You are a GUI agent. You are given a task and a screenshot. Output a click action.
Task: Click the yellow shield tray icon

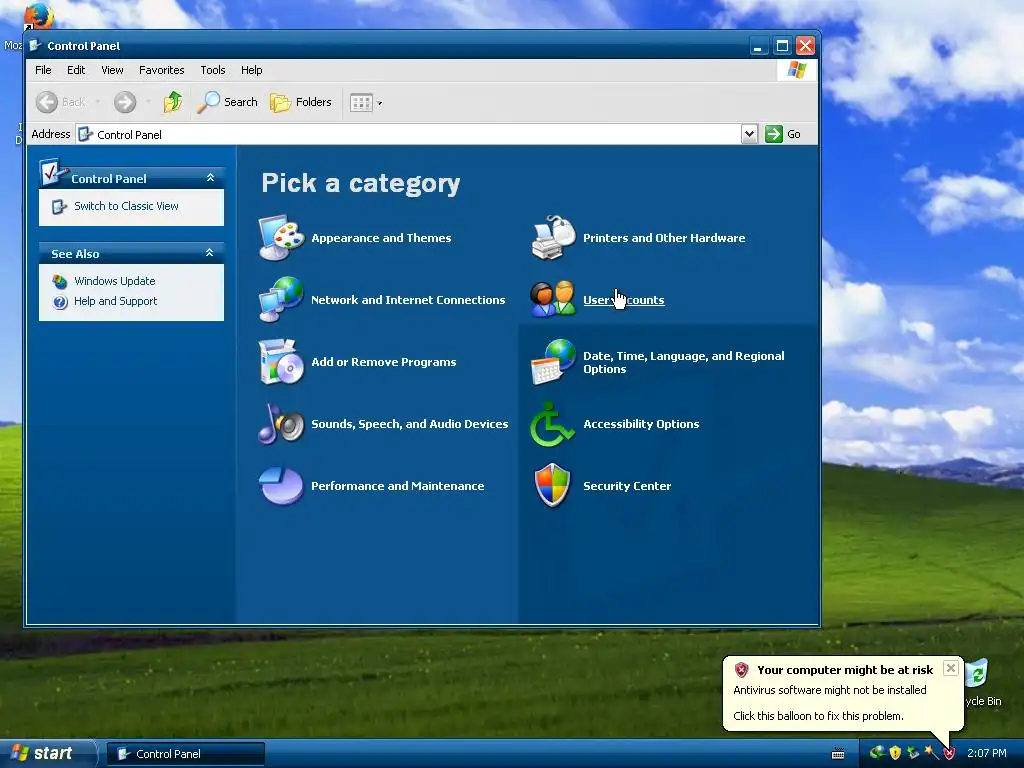pyautogui.click(x=895, y=753)
